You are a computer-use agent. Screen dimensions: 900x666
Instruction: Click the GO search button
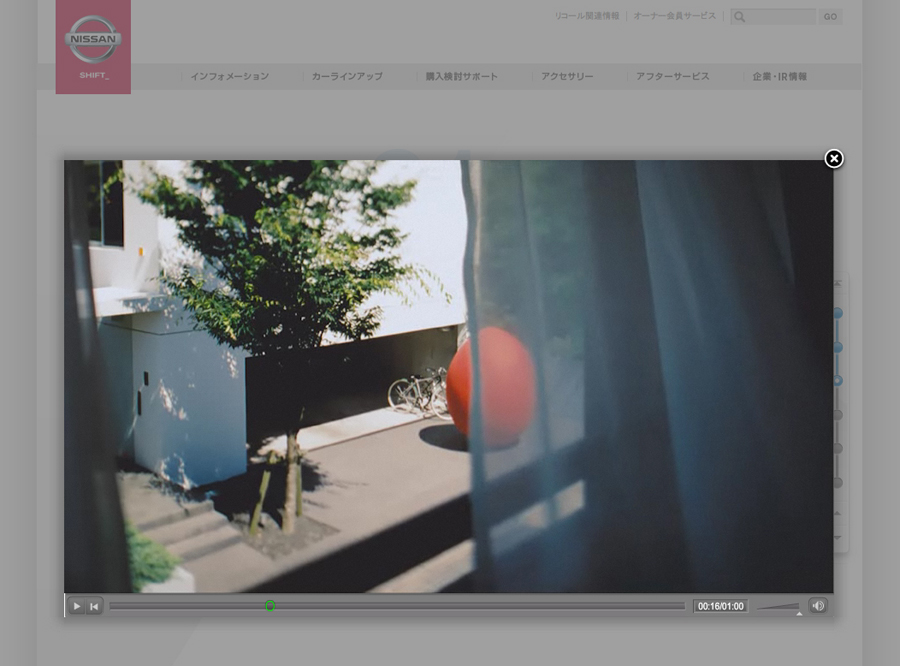point(830,17)
